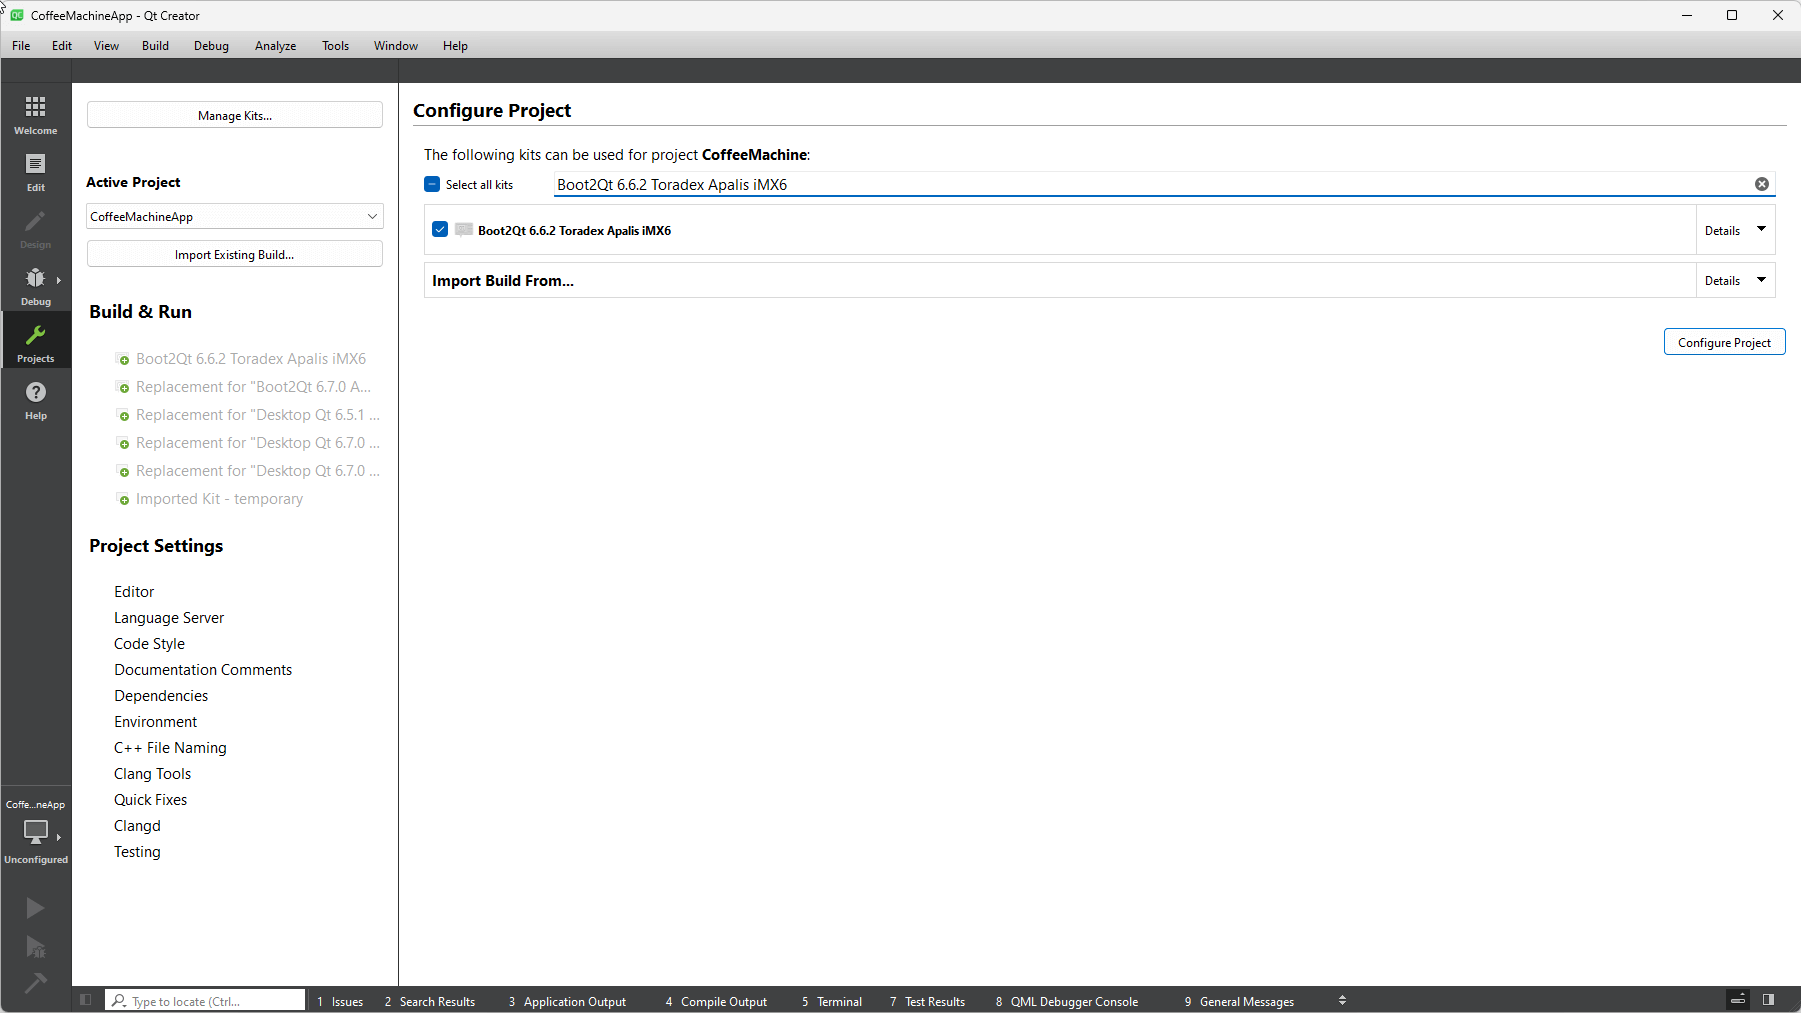
Task: Toggle the right sidebar button
Action: [1768, 1000]
